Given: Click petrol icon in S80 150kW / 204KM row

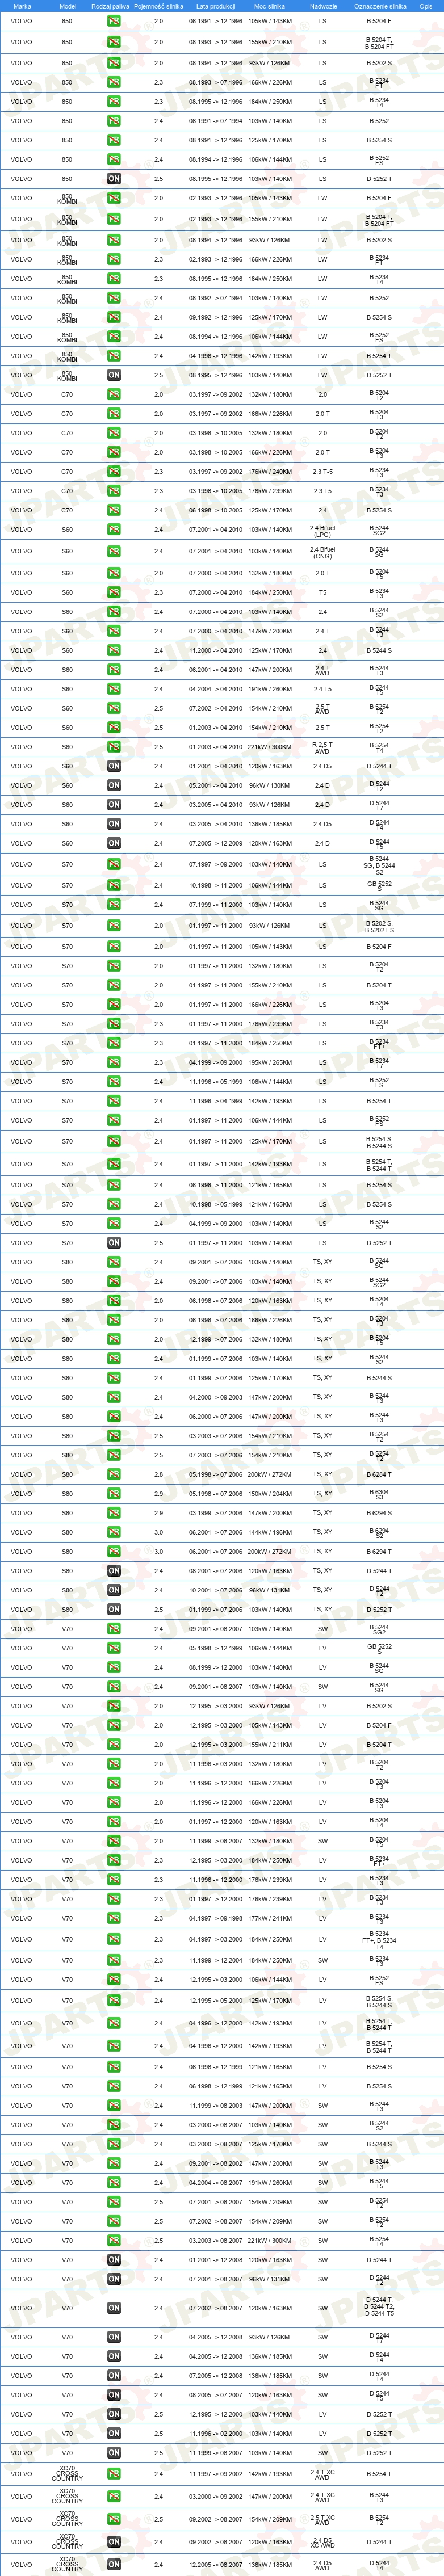Looking at the screenshot, I should pyautogui.click(x=114, y=1494).
